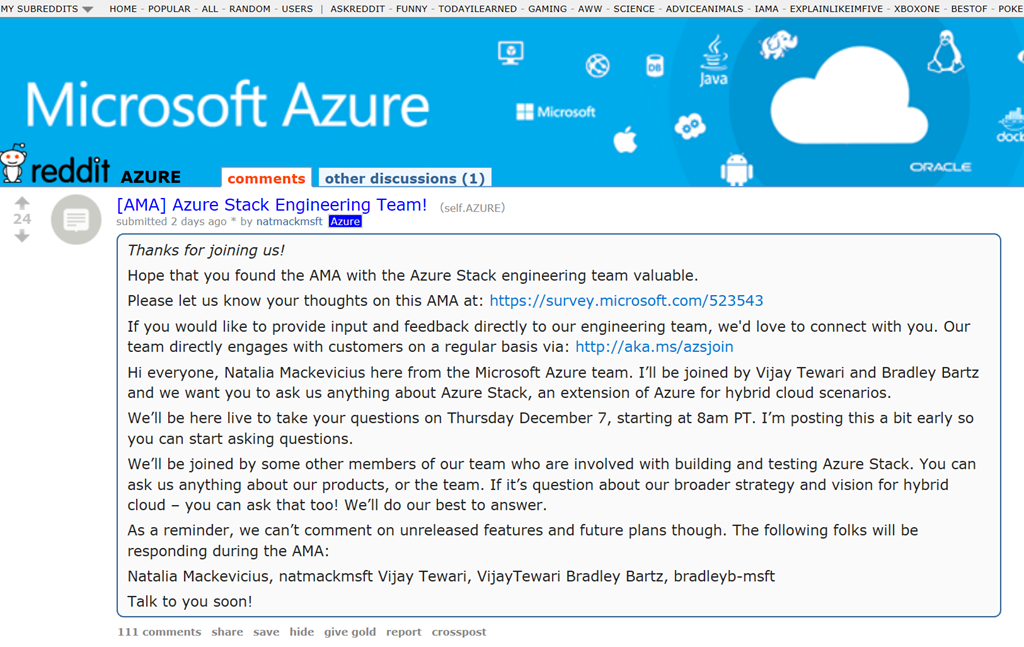Click the reddit alien logo
Image resolution: width=1024 pixels, height=647 pixels.
(13, 164)
